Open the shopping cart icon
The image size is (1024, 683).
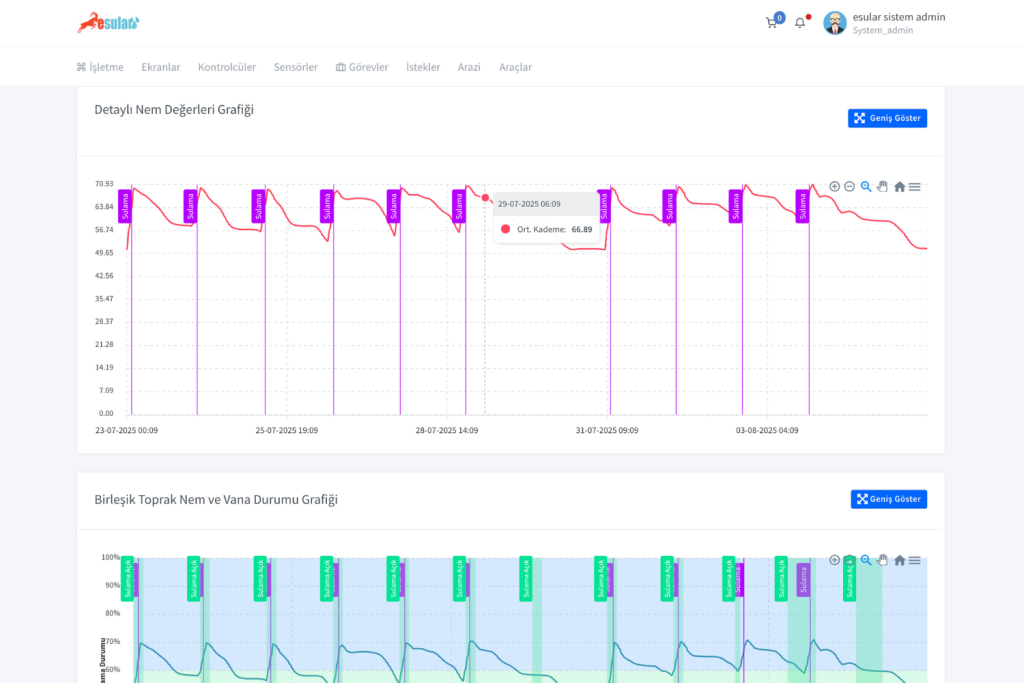772,23
